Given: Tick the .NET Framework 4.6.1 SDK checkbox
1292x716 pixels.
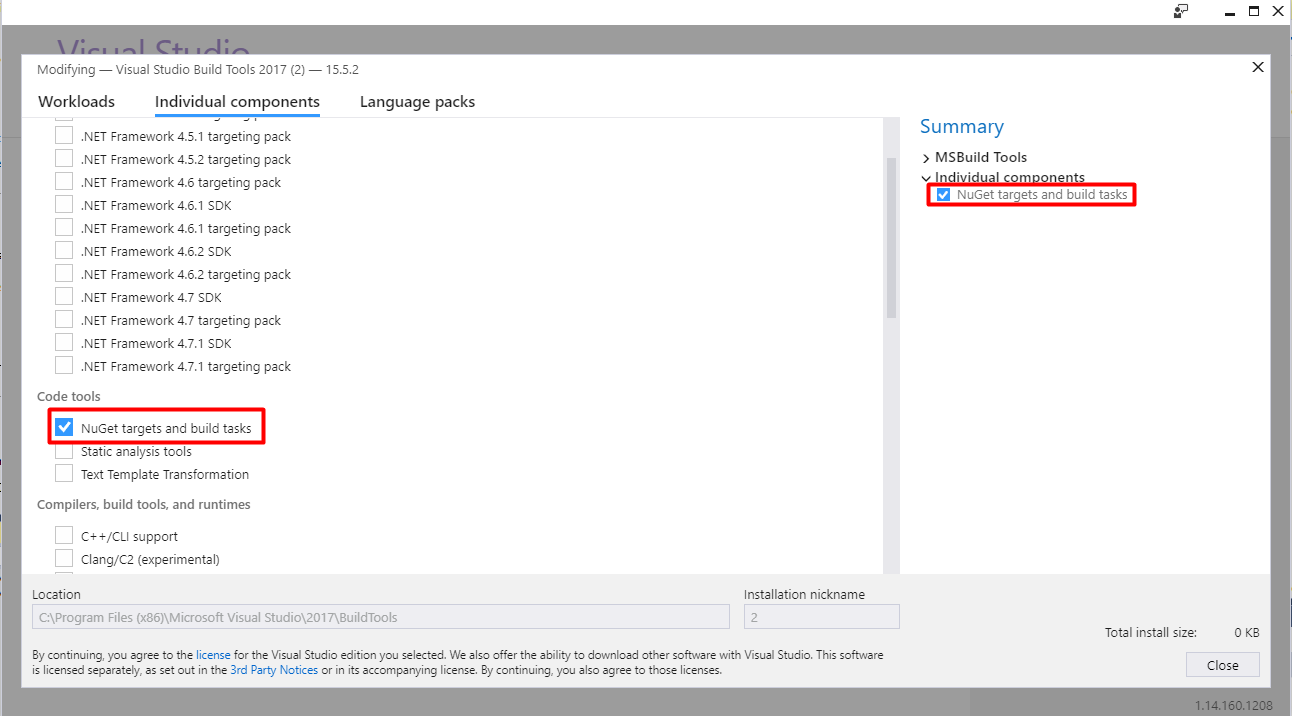Looking at the screenshot, I should (x=64, y=205).
